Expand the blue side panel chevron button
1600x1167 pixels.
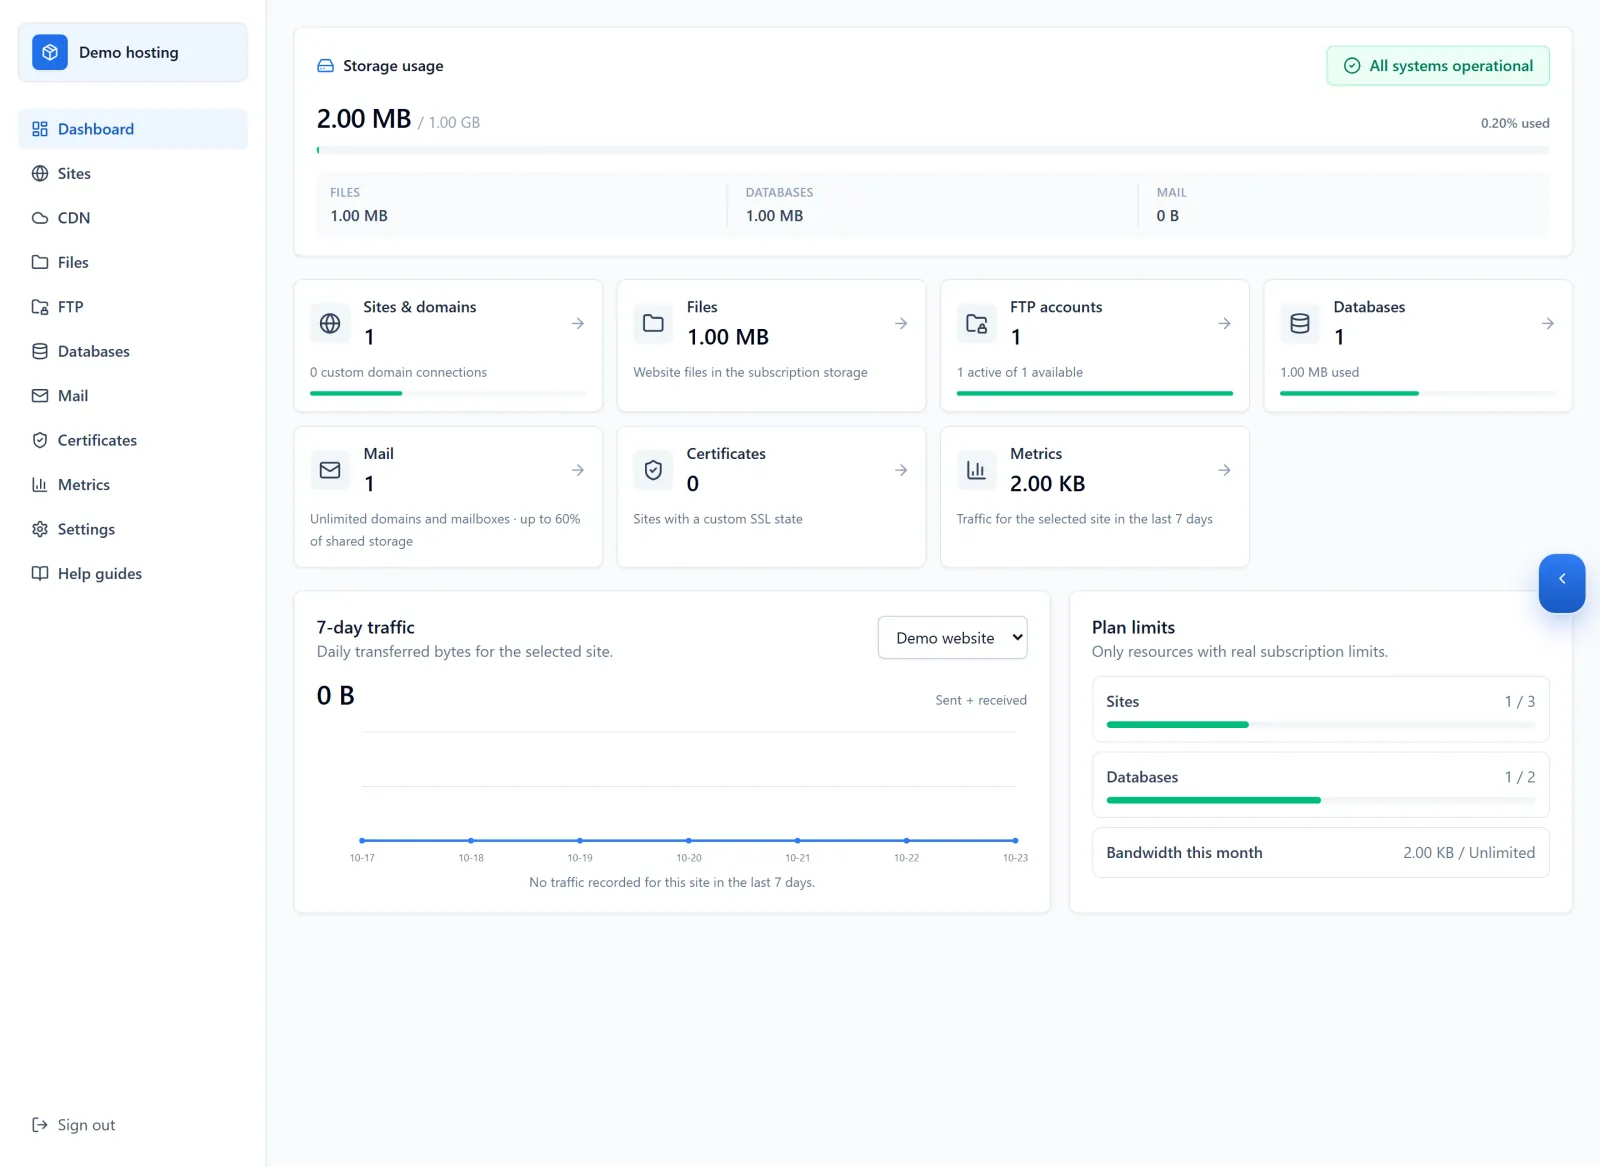1562,582
